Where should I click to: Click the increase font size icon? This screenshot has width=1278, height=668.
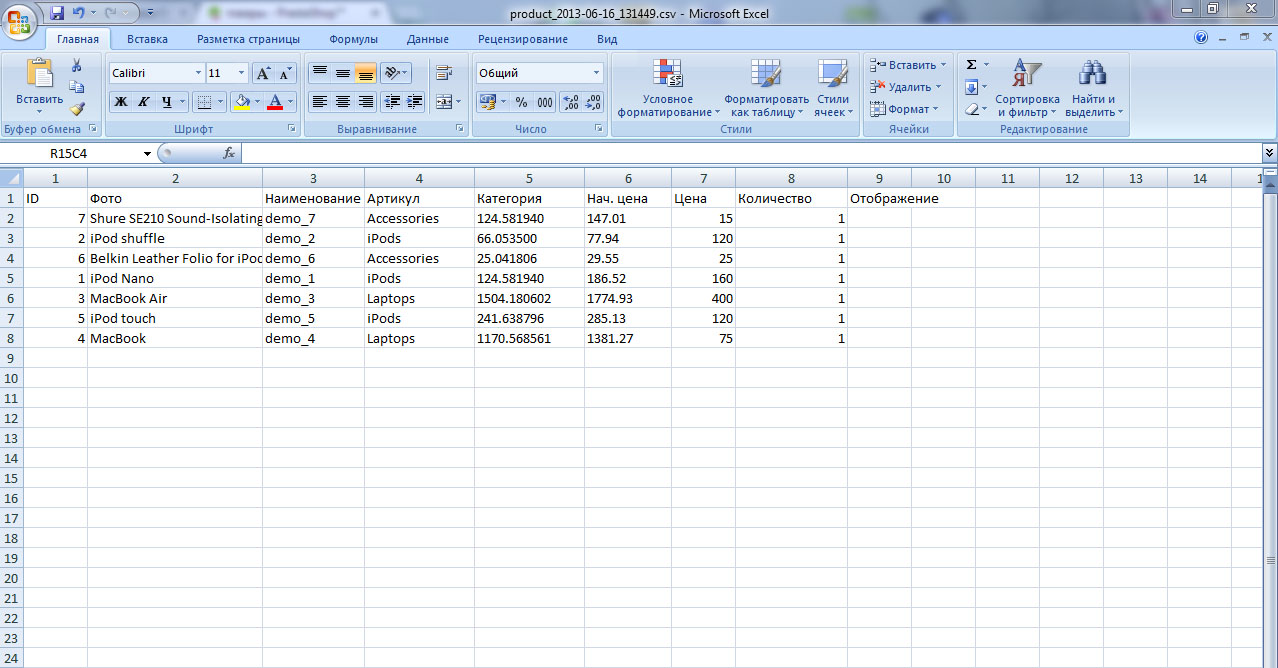(x=263, y=73)
